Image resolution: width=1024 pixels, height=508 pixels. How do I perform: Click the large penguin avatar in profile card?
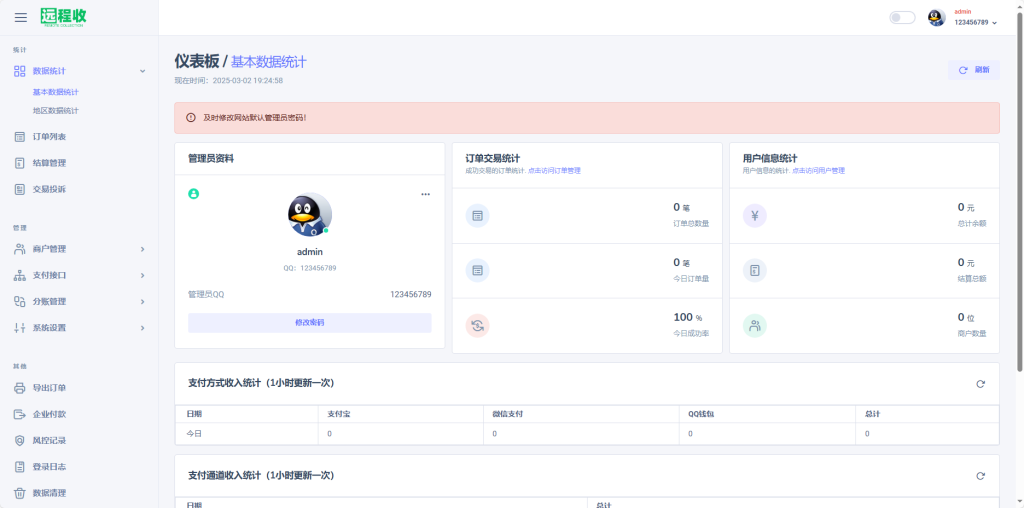310,214
